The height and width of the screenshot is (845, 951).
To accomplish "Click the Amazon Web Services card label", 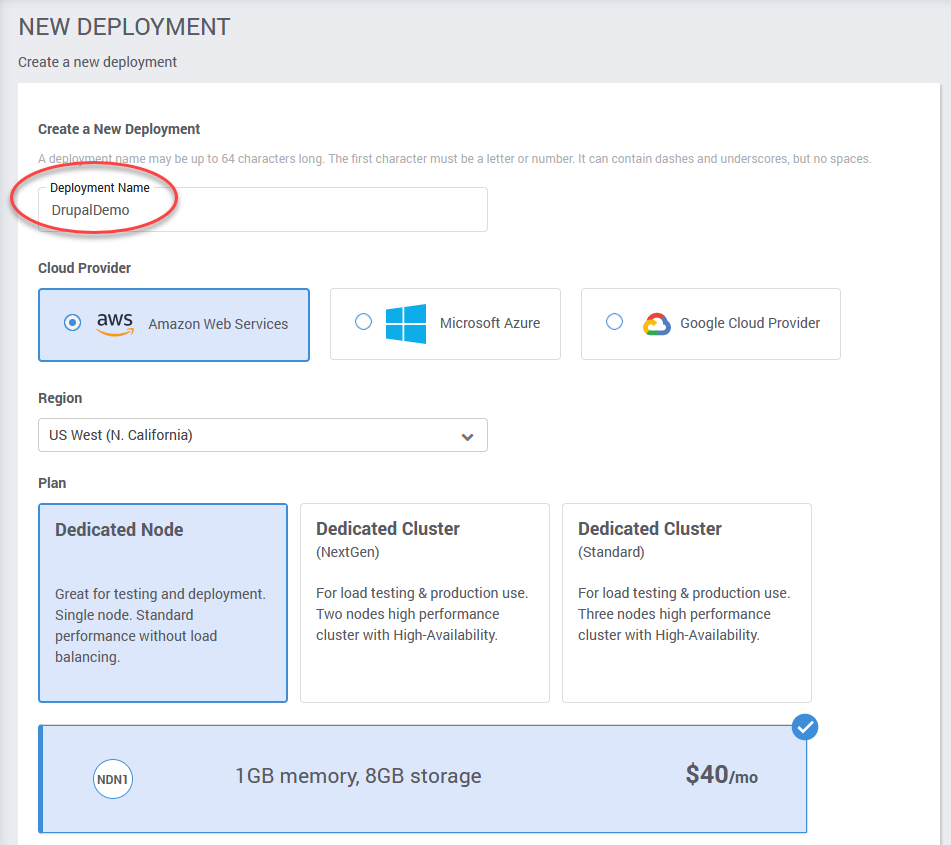I will [x=218, y=325].
